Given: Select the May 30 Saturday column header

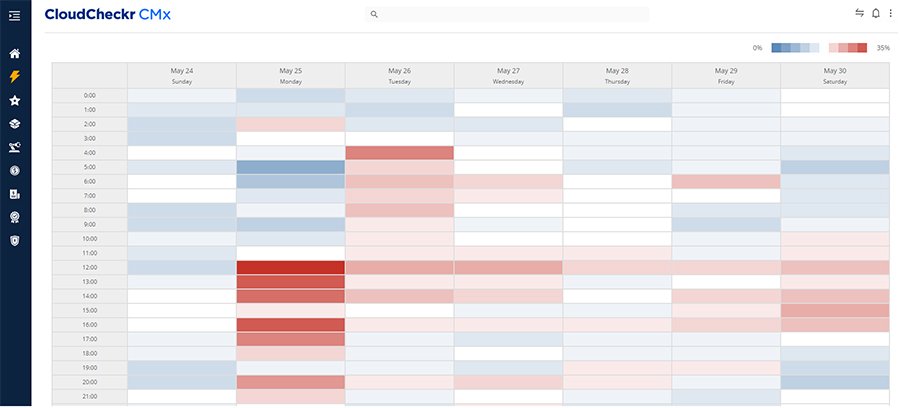Looking at the screenshot, I should pos(835,76).
